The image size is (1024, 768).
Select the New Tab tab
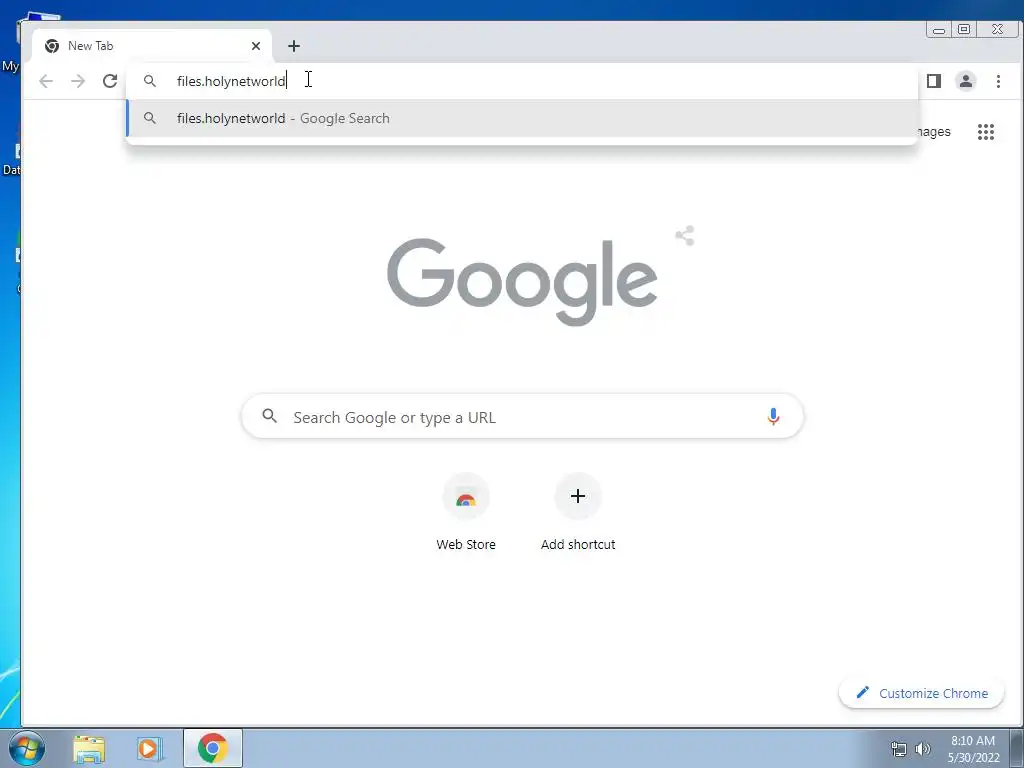tap(152, 46)
